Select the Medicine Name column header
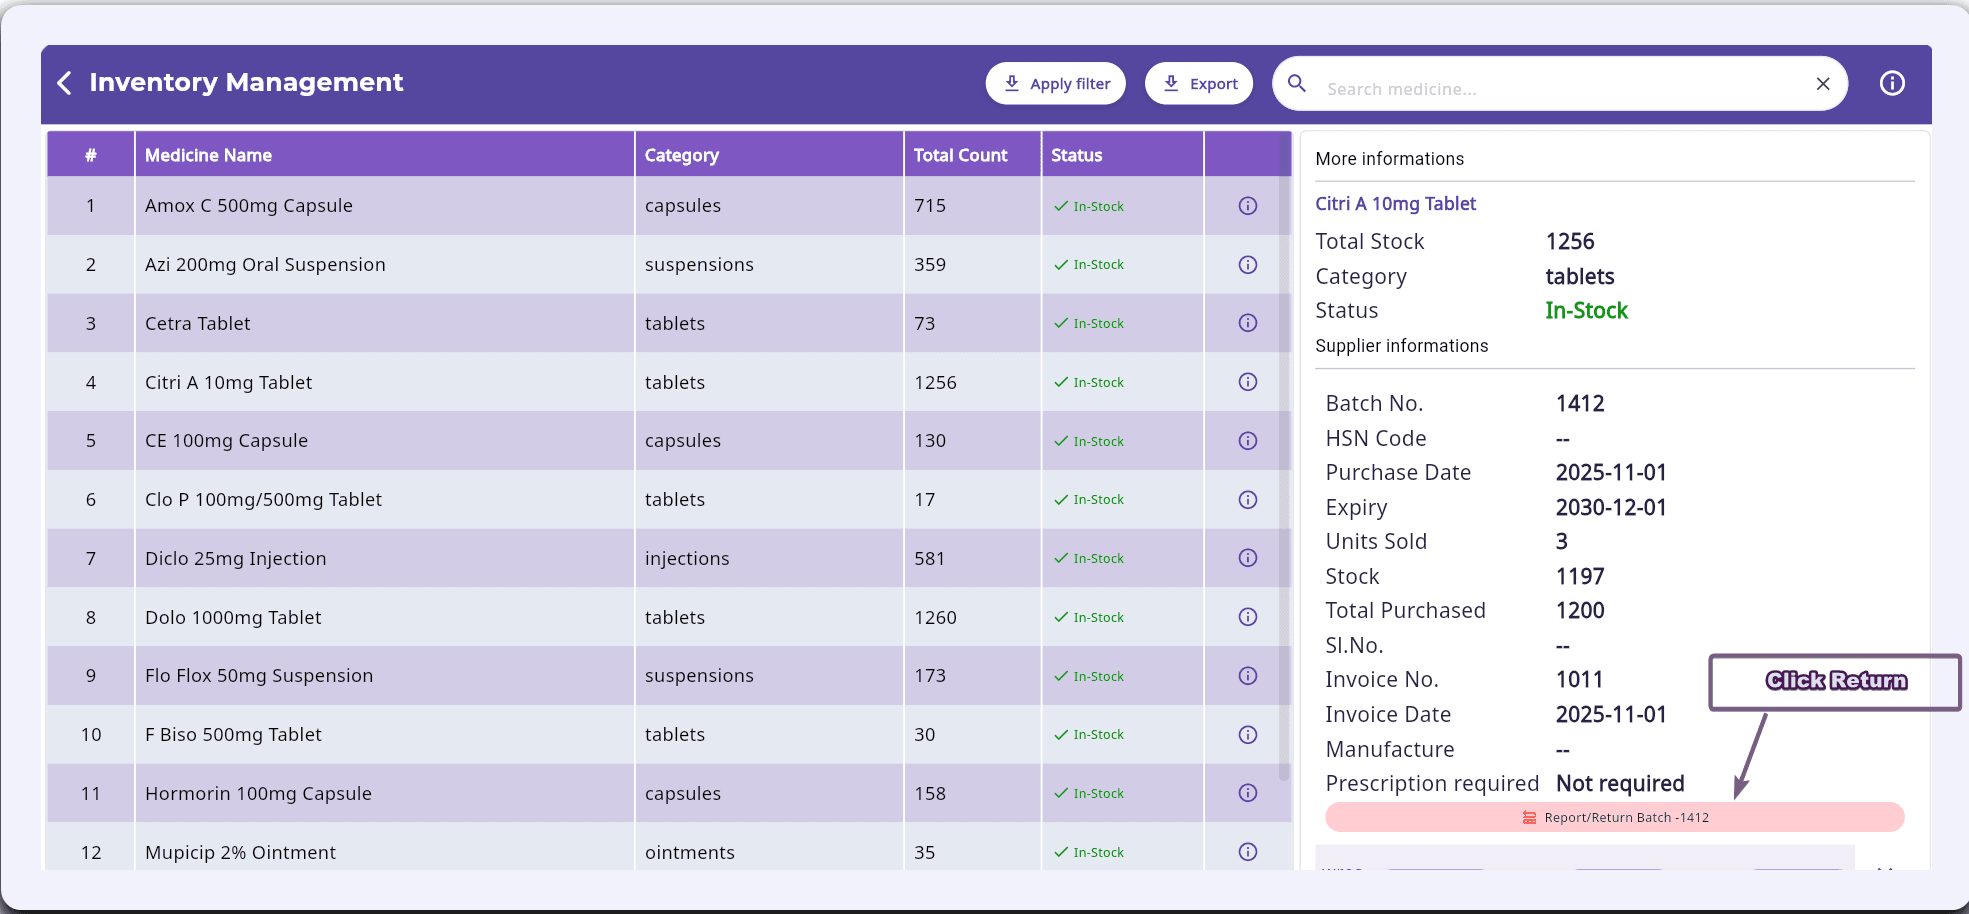Screen dimensions: 1969x914 (x=385, y=155)
